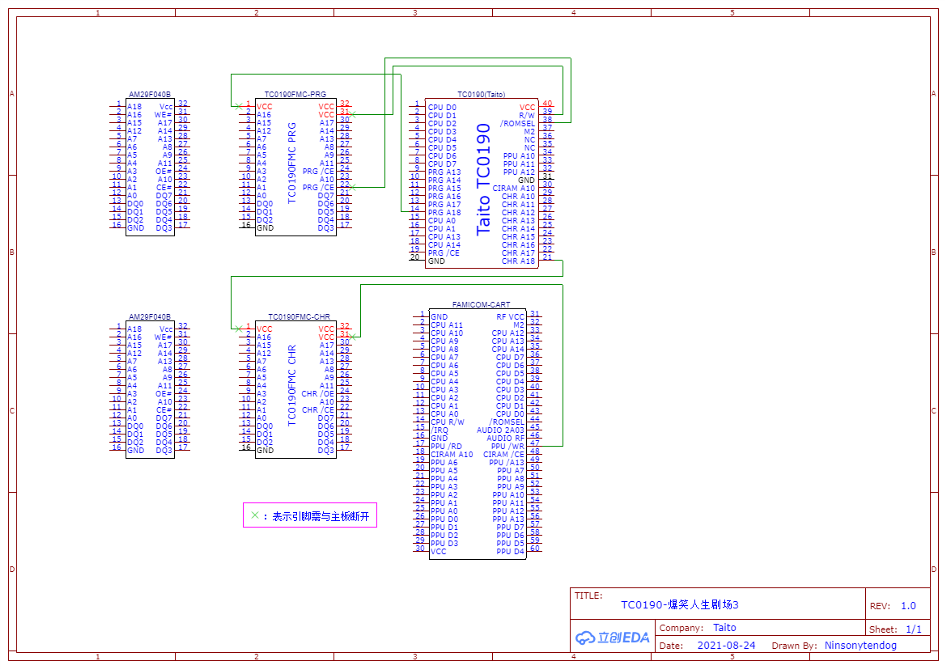The width and height of the screenshot is (946, 669).
Task: Click the Sheet value 1/1
Action: tap(913, 629)
